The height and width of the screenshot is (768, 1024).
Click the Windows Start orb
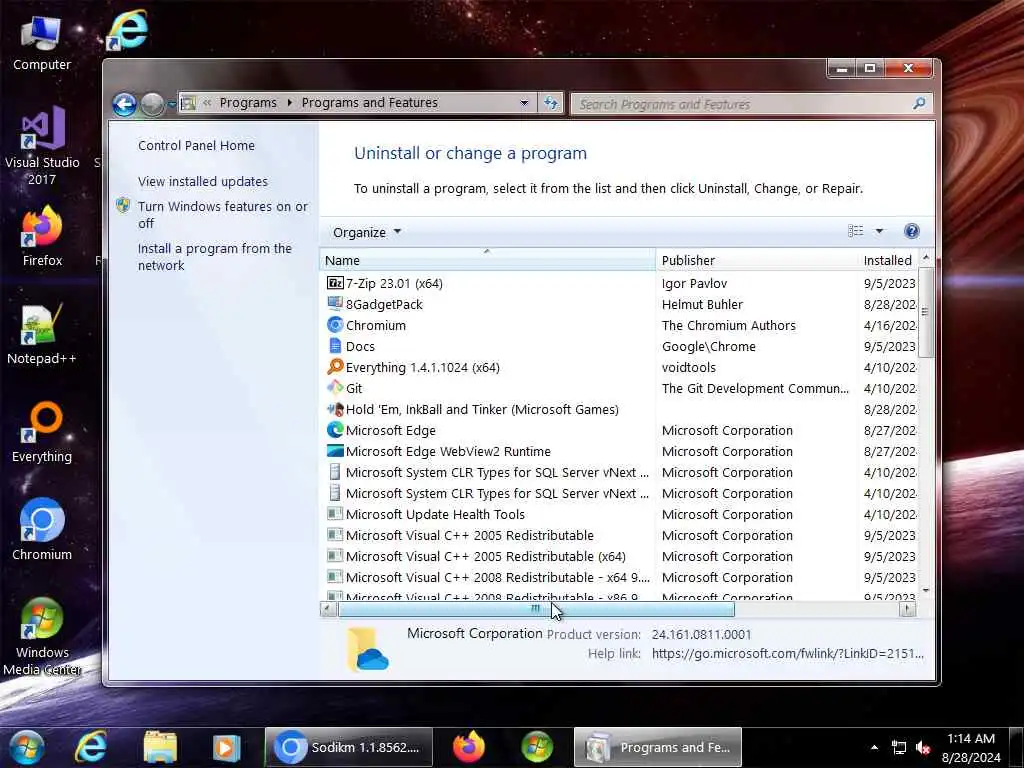point(26,747)
